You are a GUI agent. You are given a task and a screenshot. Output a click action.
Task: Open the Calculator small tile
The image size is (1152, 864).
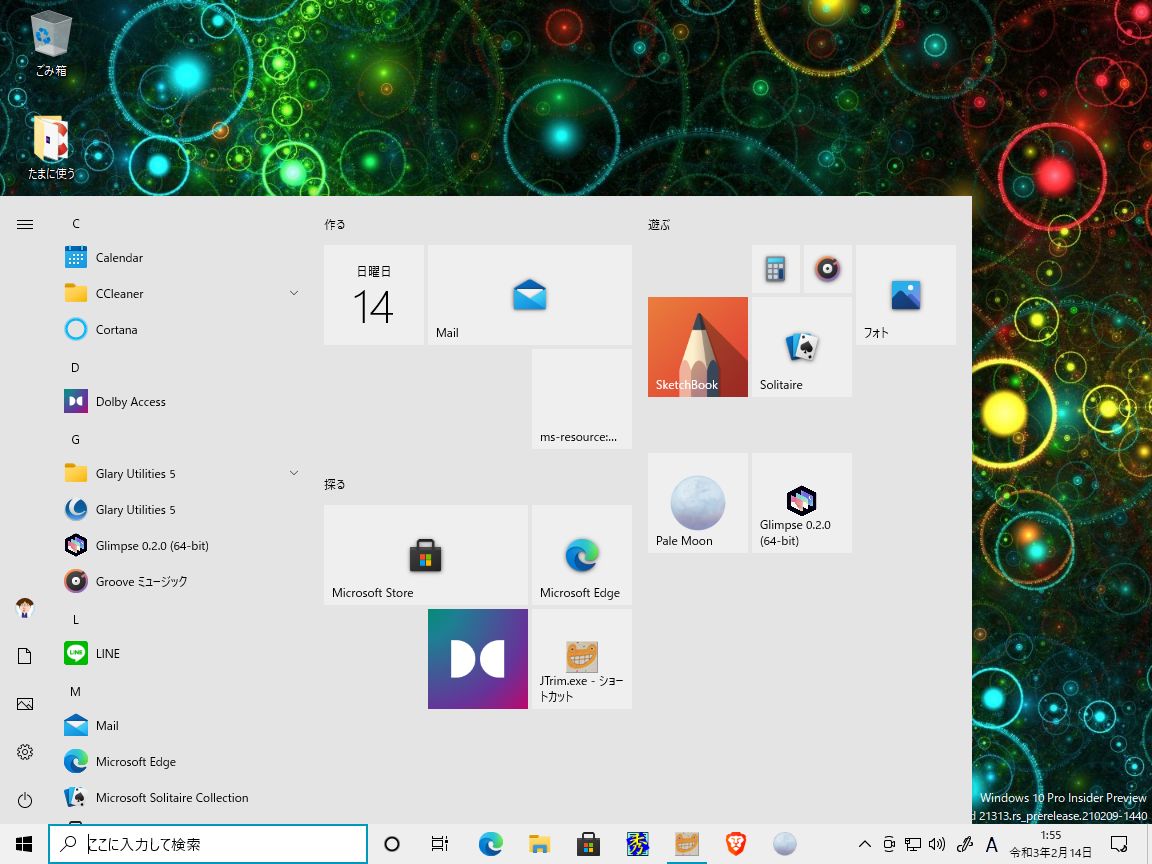[775, 269]
